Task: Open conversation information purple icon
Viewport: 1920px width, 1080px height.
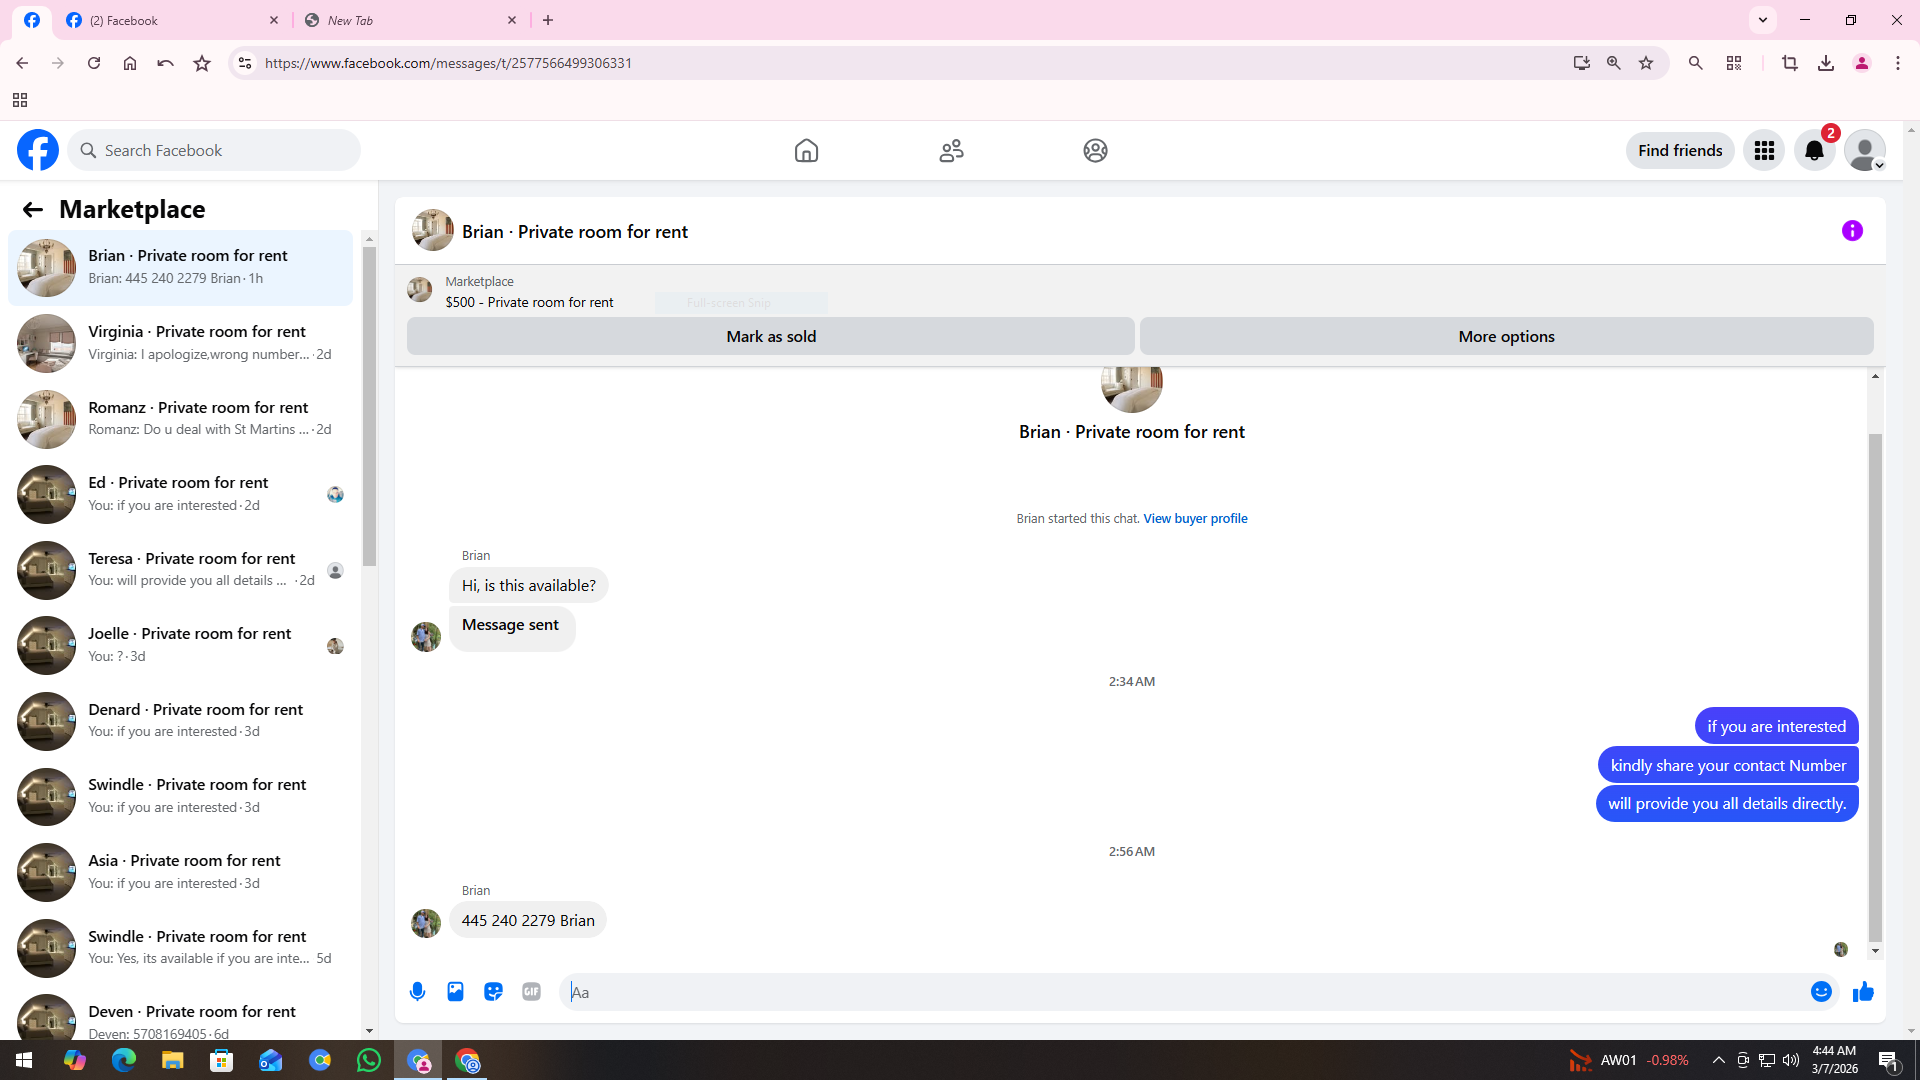Action: [1852, 231]
